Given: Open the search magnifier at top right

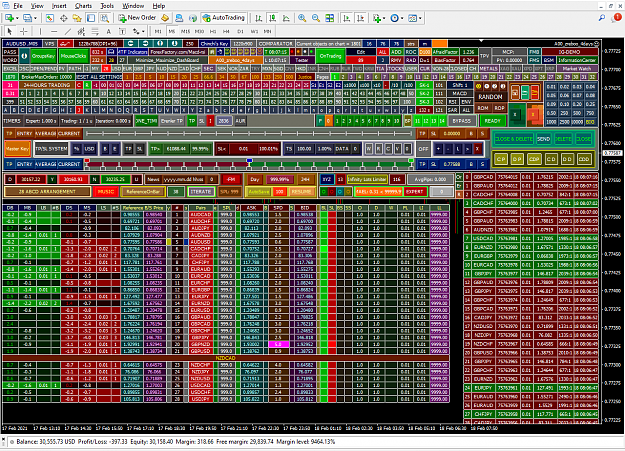Looking at the screenshot, I should [602, 18].
